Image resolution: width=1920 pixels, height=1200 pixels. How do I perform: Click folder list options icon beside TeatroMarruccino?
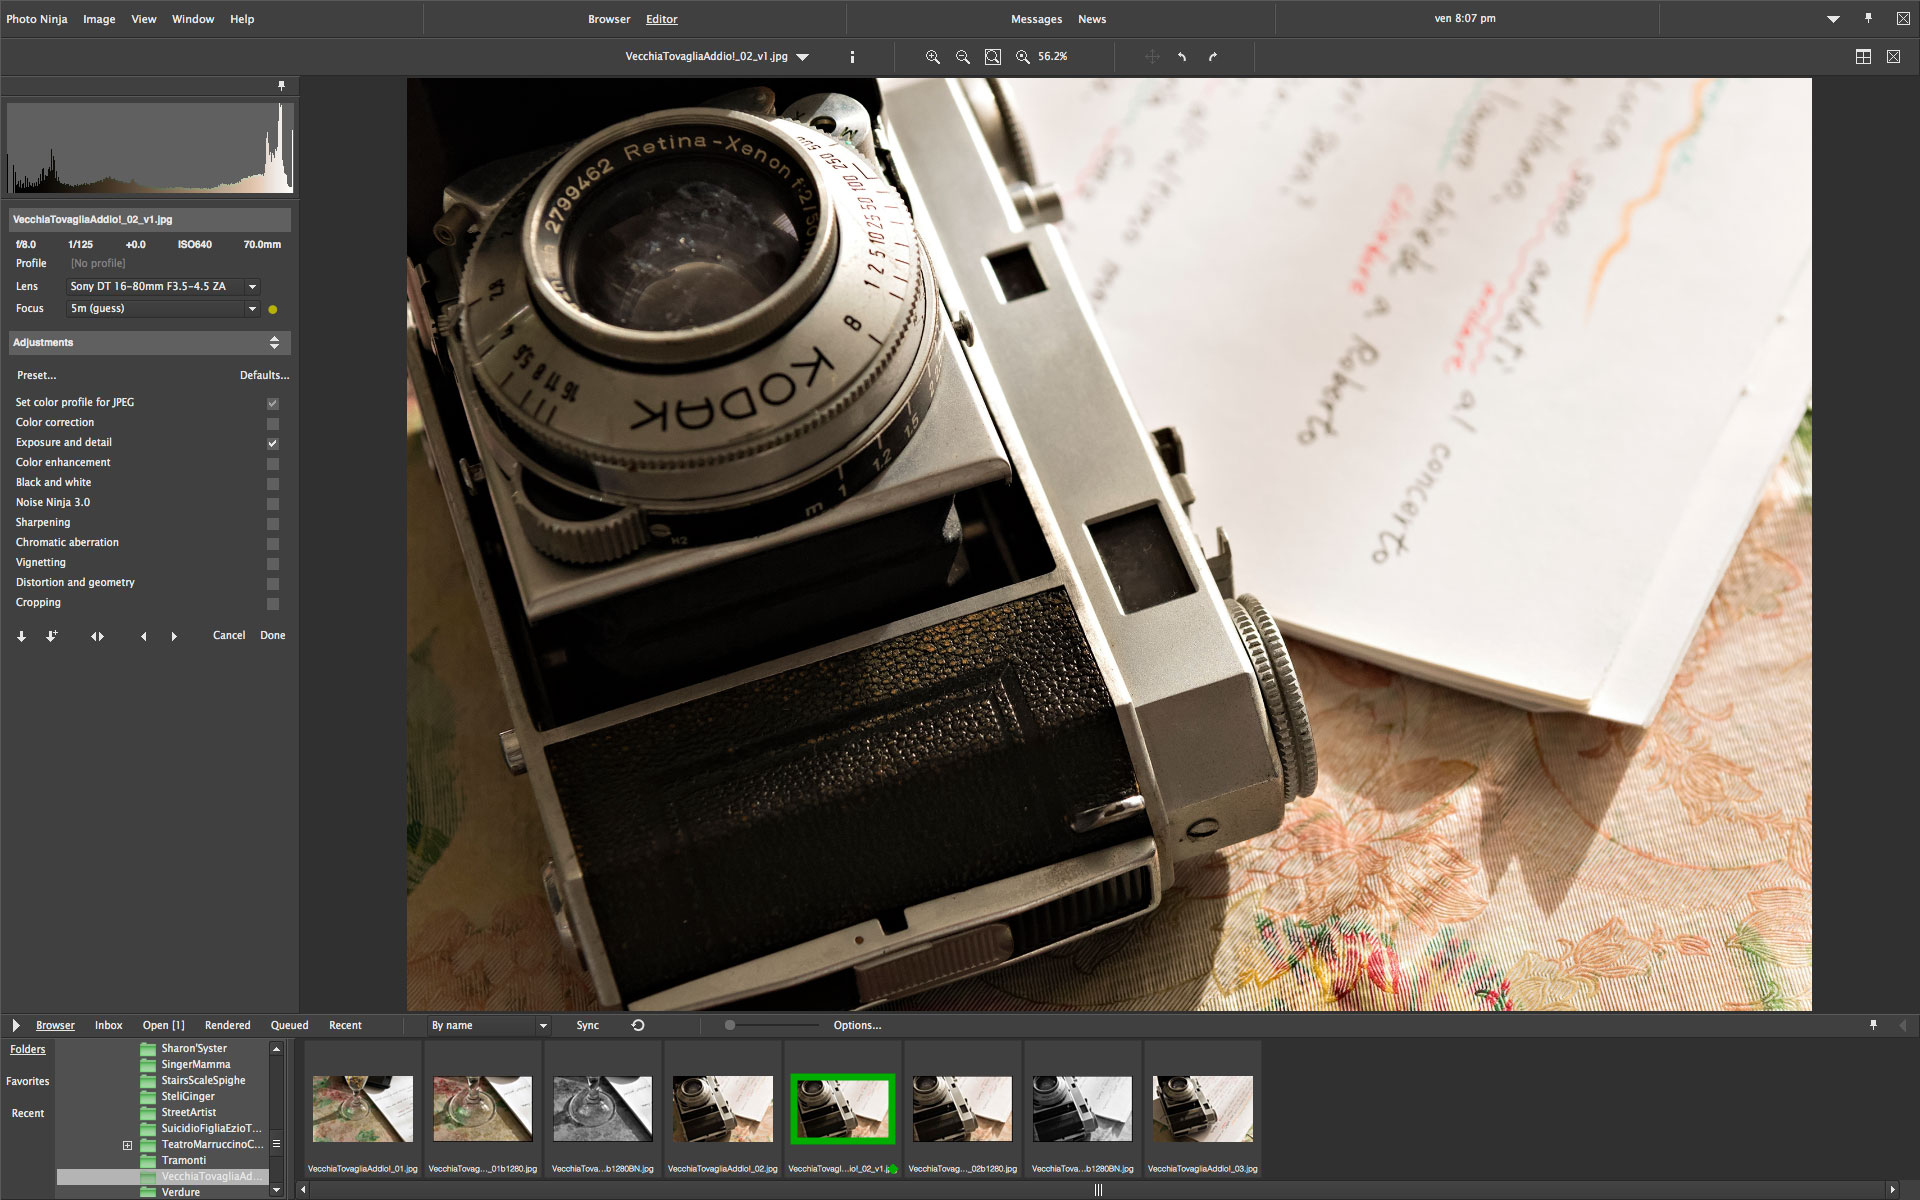click(x=277, y=1144)
